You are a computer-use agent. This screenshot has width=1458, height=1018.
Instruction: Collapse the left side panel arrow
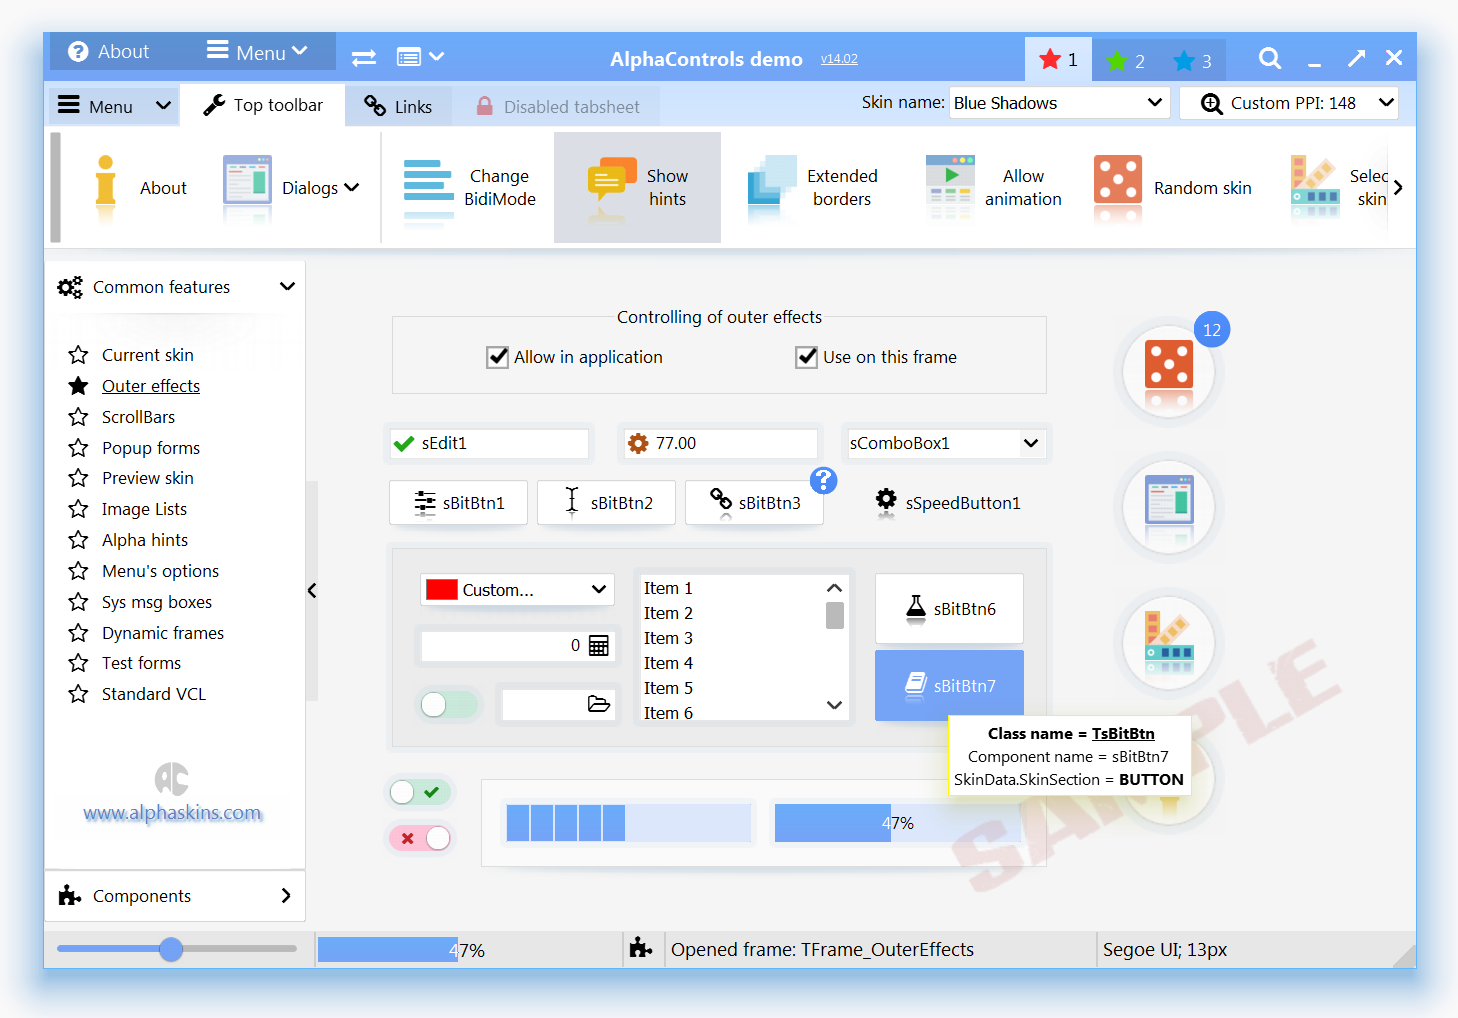312,591
